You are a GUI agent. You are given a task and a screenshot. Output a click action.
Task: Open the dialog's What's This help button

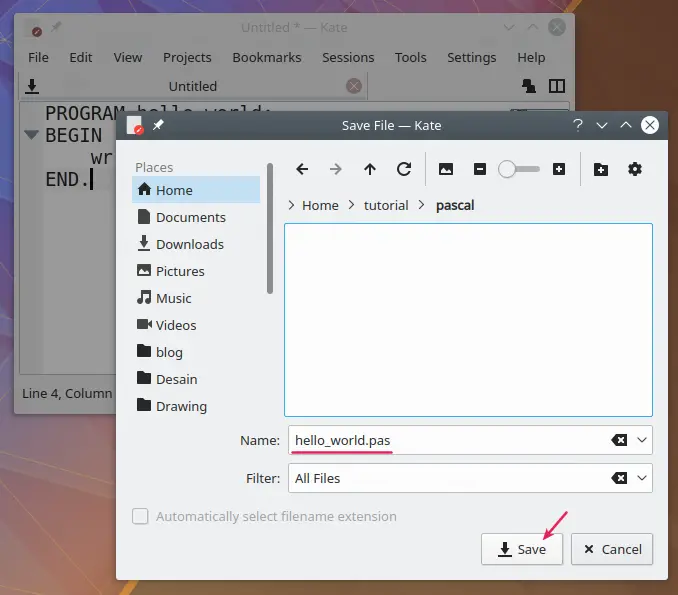pyautogui.click(x=577, y=125)
